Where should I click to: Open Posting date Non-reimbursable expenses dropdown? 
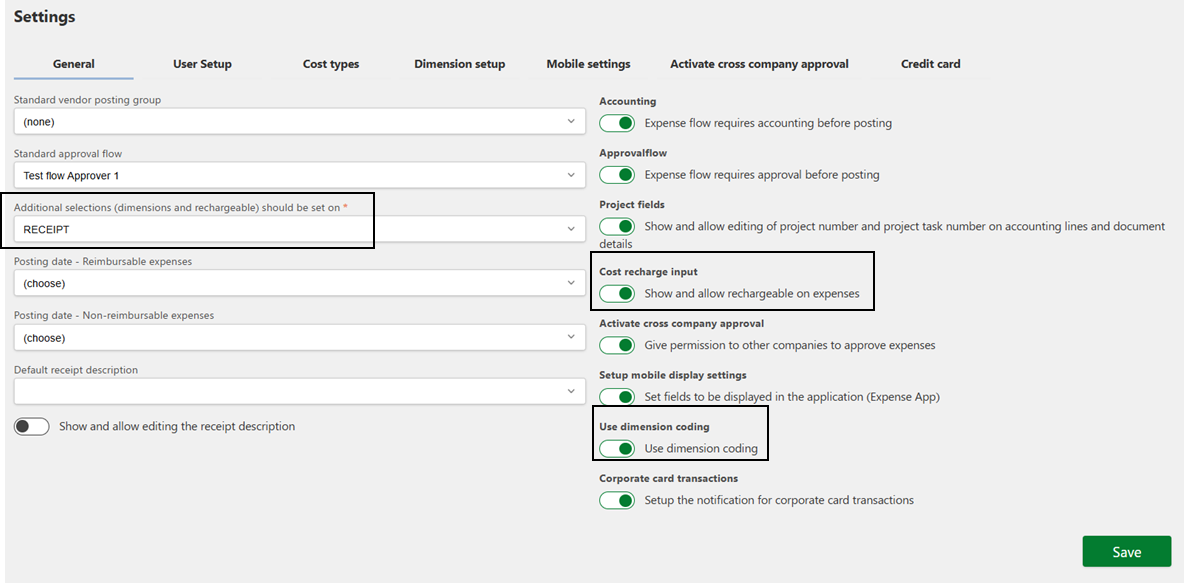click(300, 338)
